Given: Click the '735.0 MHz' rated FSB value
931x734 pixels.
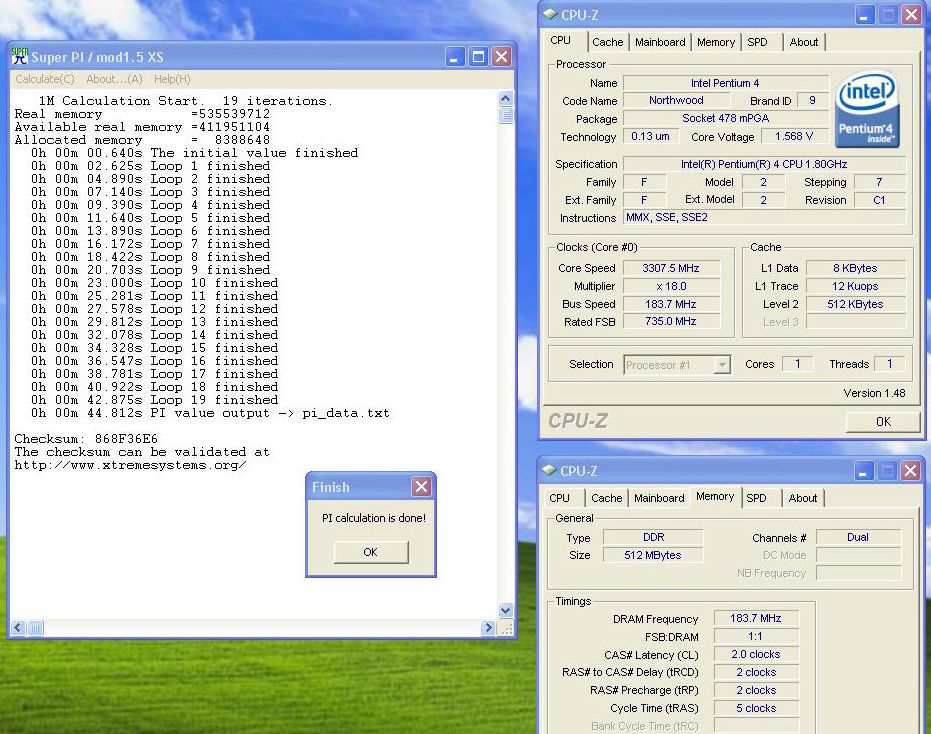Looking at the screenshot, I should (x=671, y=321).
